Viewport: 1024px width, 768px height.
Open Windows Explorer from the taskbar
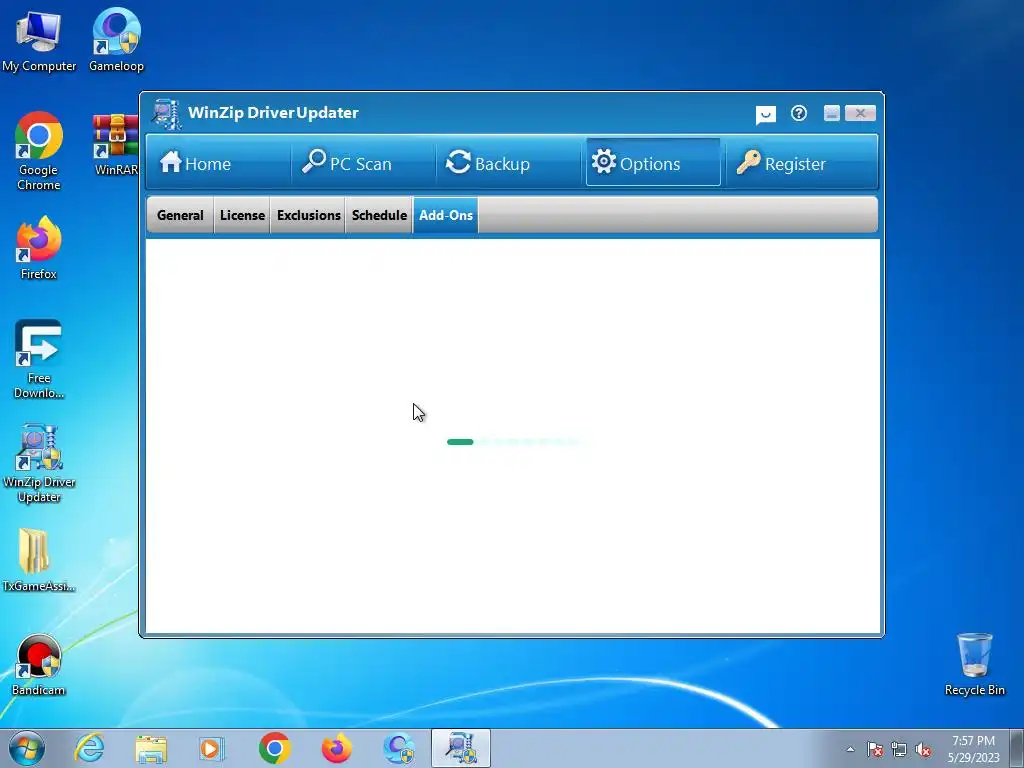[151, 748]
